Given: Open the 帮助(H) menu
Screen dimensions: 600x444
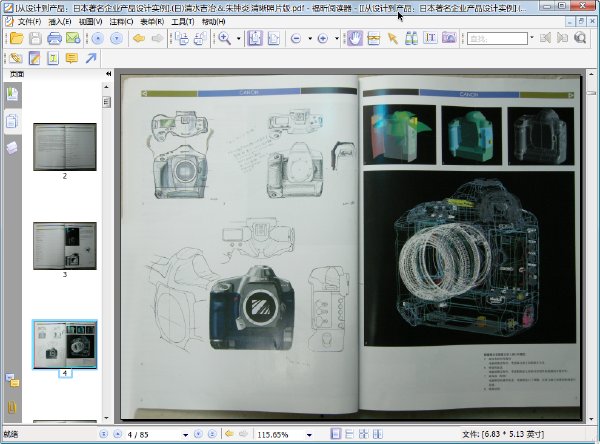Looking at the screenshot, I should point(213,22).
